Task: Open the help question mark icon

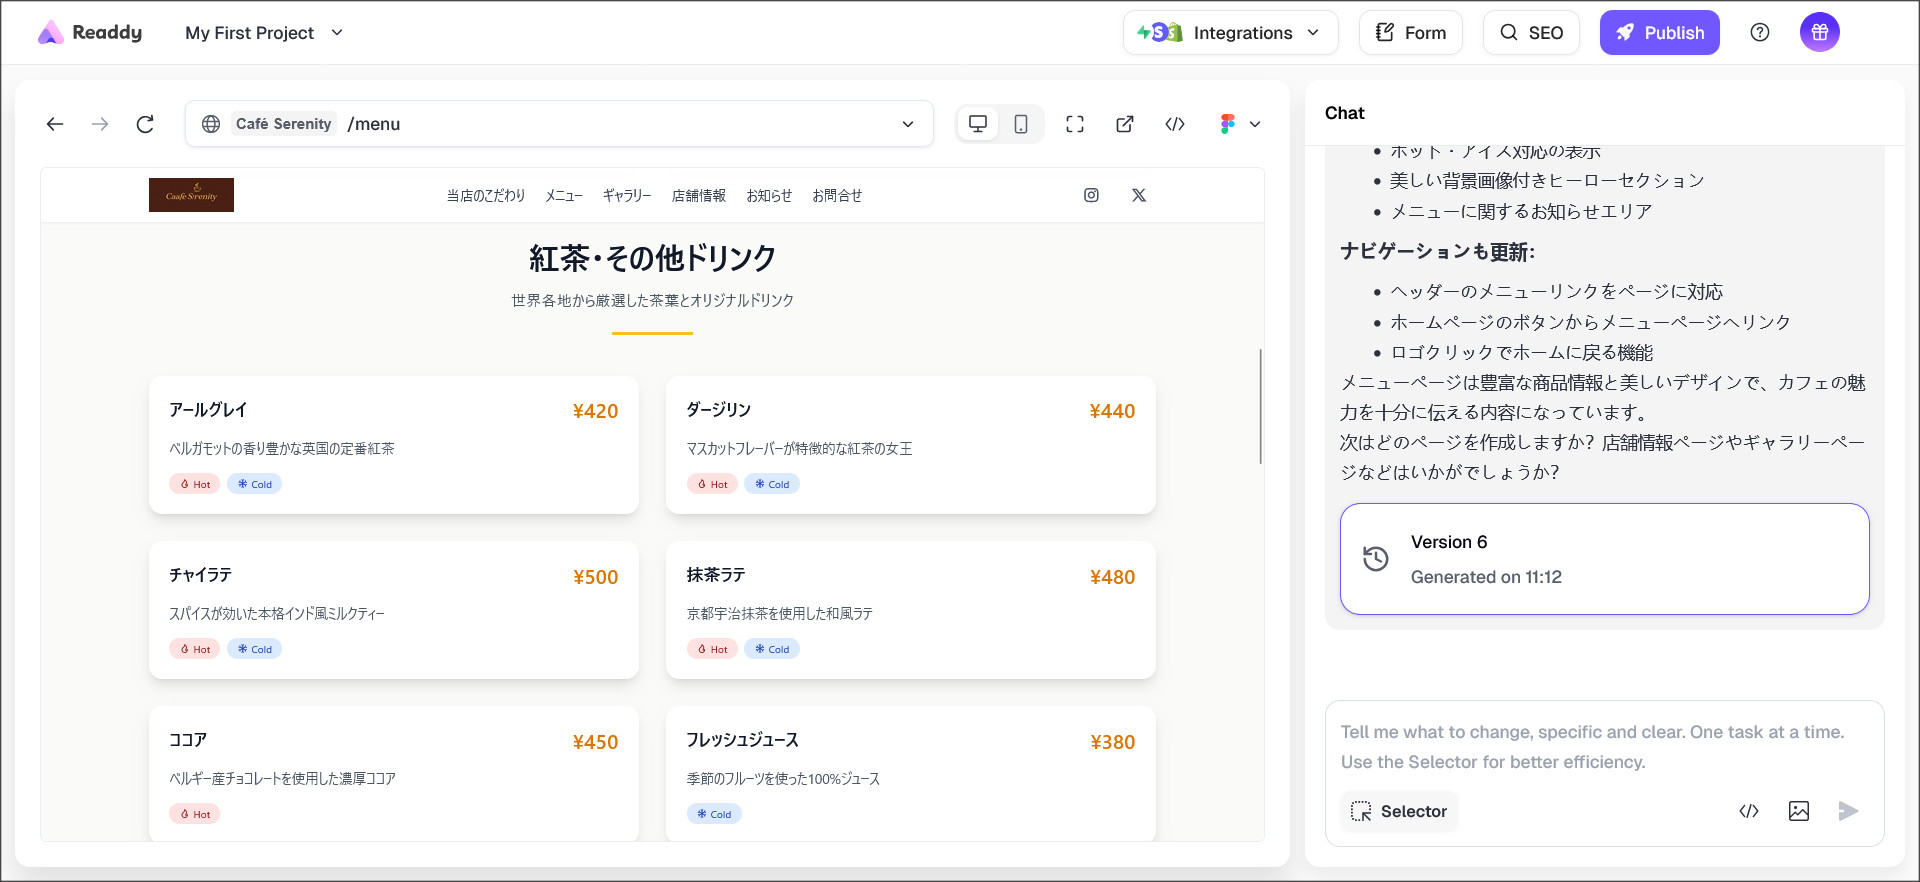Action: [1760, 33]
